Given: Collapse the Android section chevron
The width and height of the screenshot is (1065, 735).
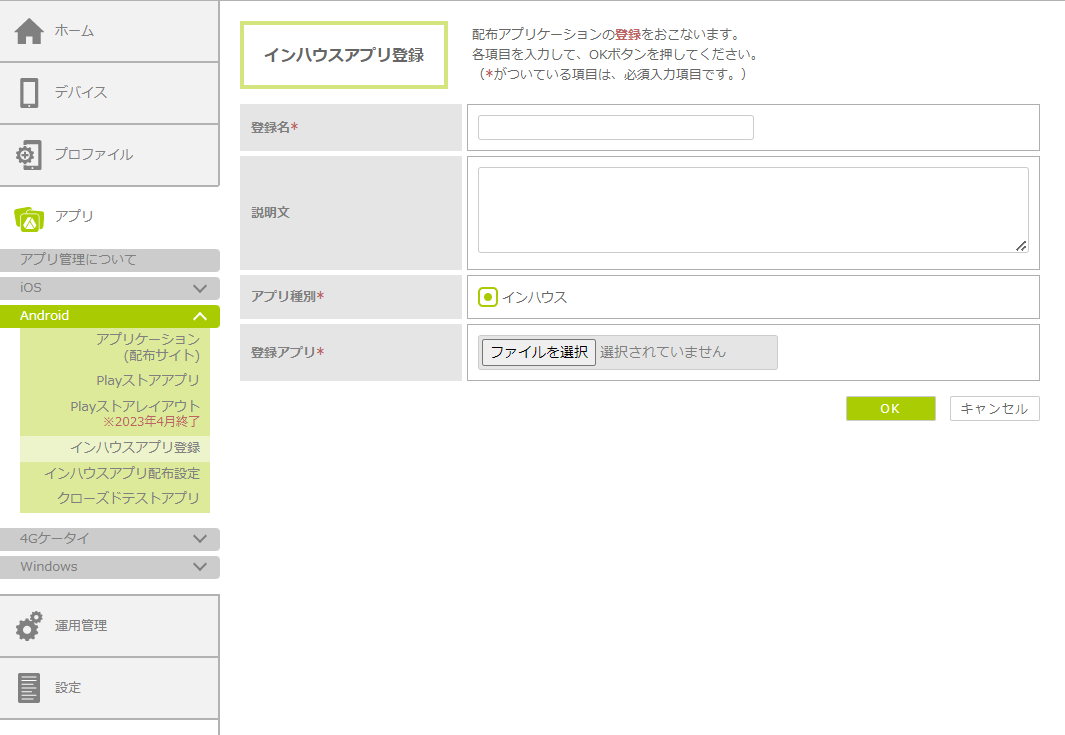Looking at the screenshot, I should (199, 316).
